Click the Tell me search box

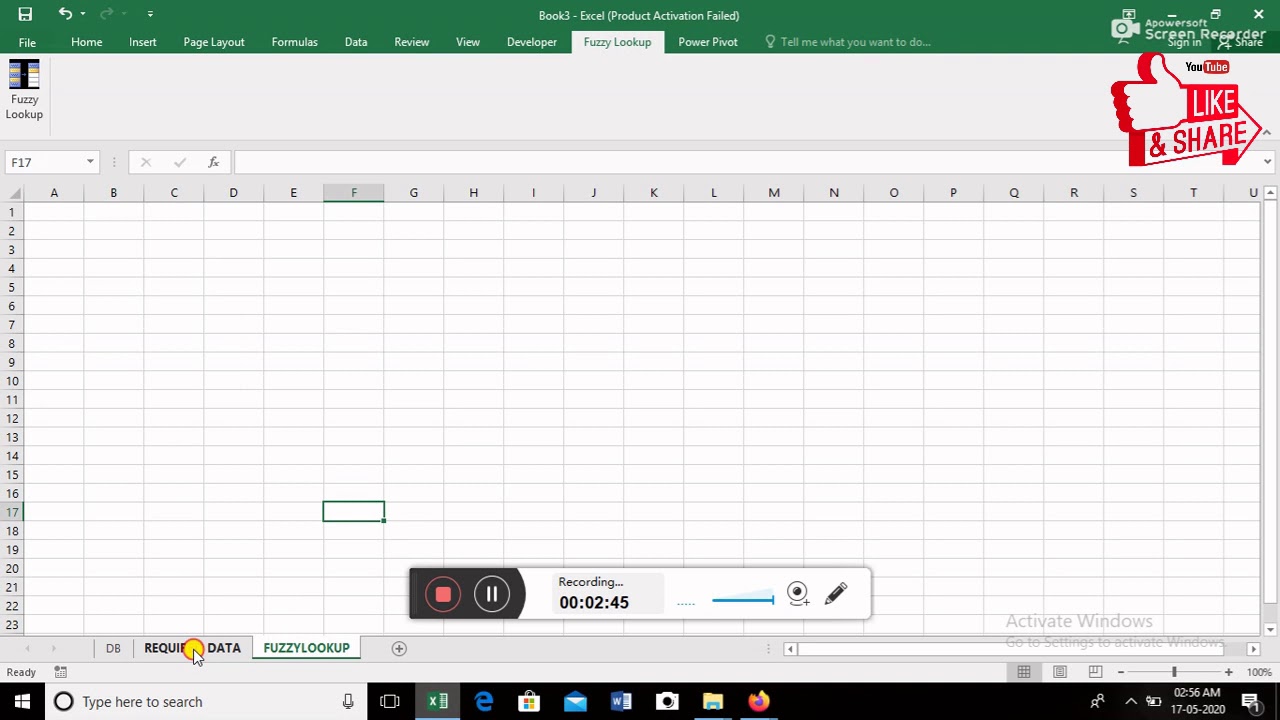[855, 42]
